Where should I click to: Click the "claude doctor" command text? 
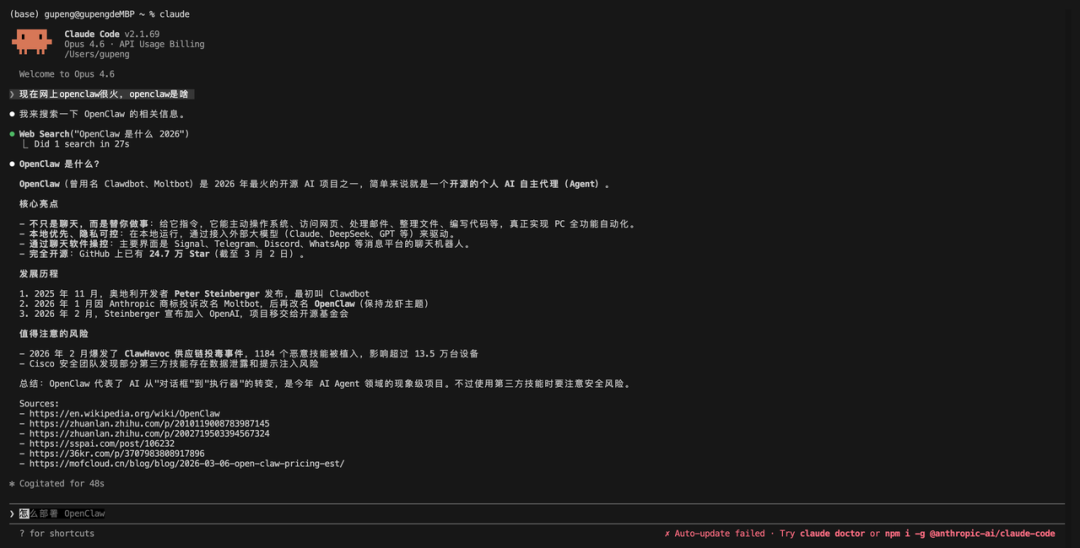pyautogui.click(x=831, y=534)
